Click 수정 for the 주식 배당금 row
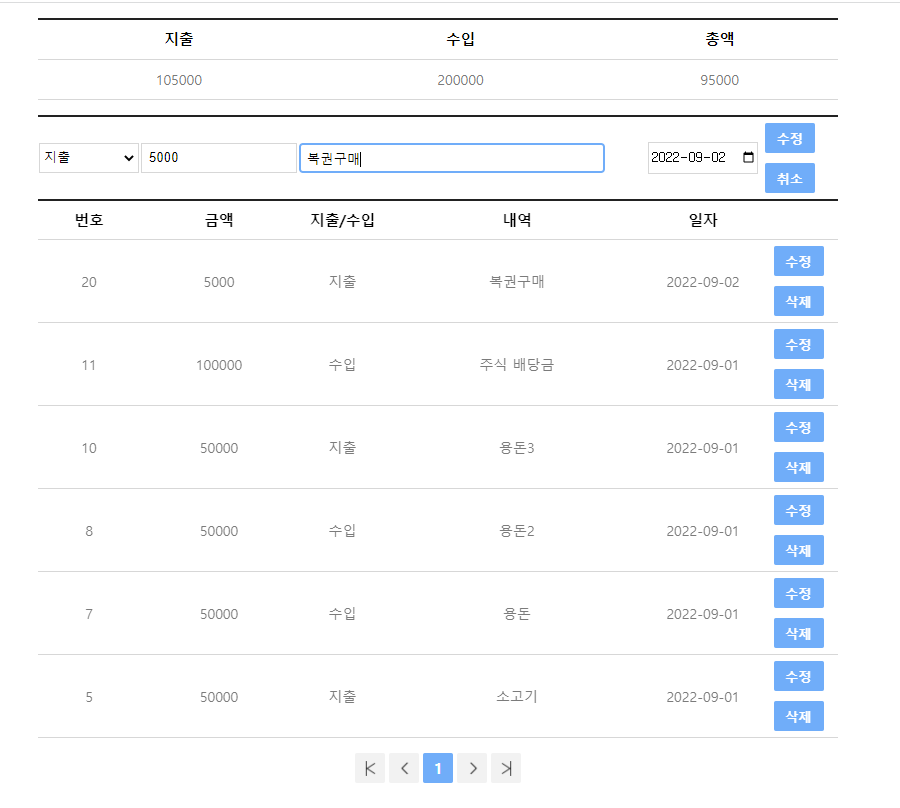This screenshot has width=900, height=808. coord(798,344)
